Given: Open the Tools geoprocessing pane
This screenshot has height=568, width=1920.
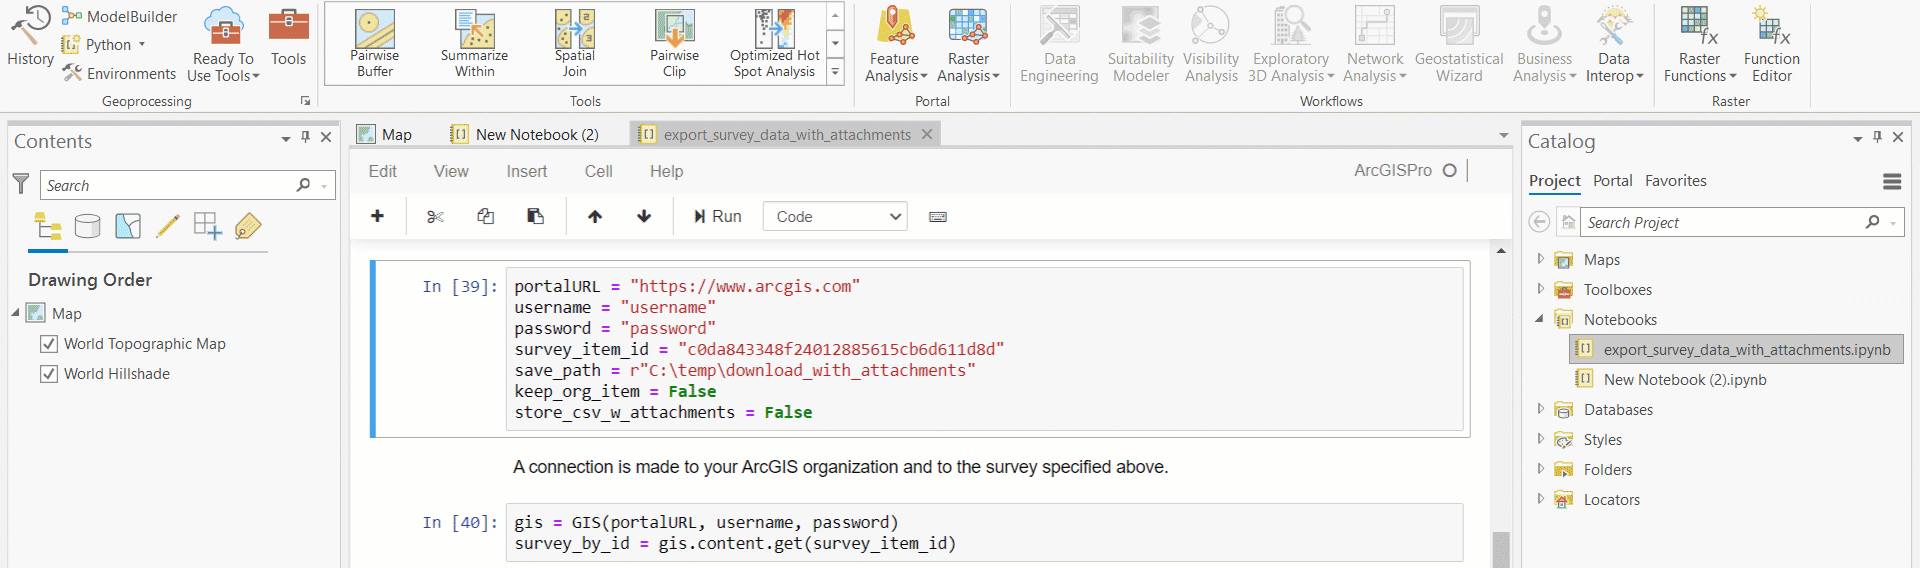Looking at the screenshot, I should 288,36.
